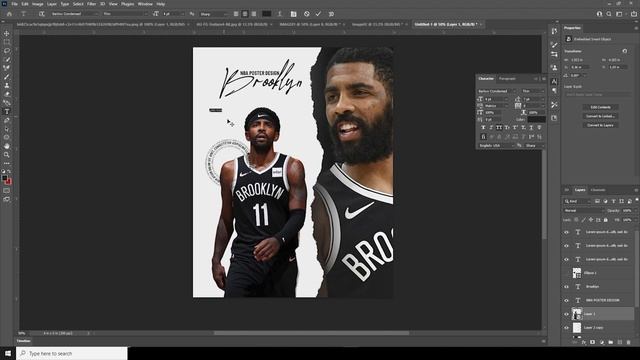This screenshot has height=360, width=640.
Task: Click Convert to Layers button
Action: click(600, 125)
